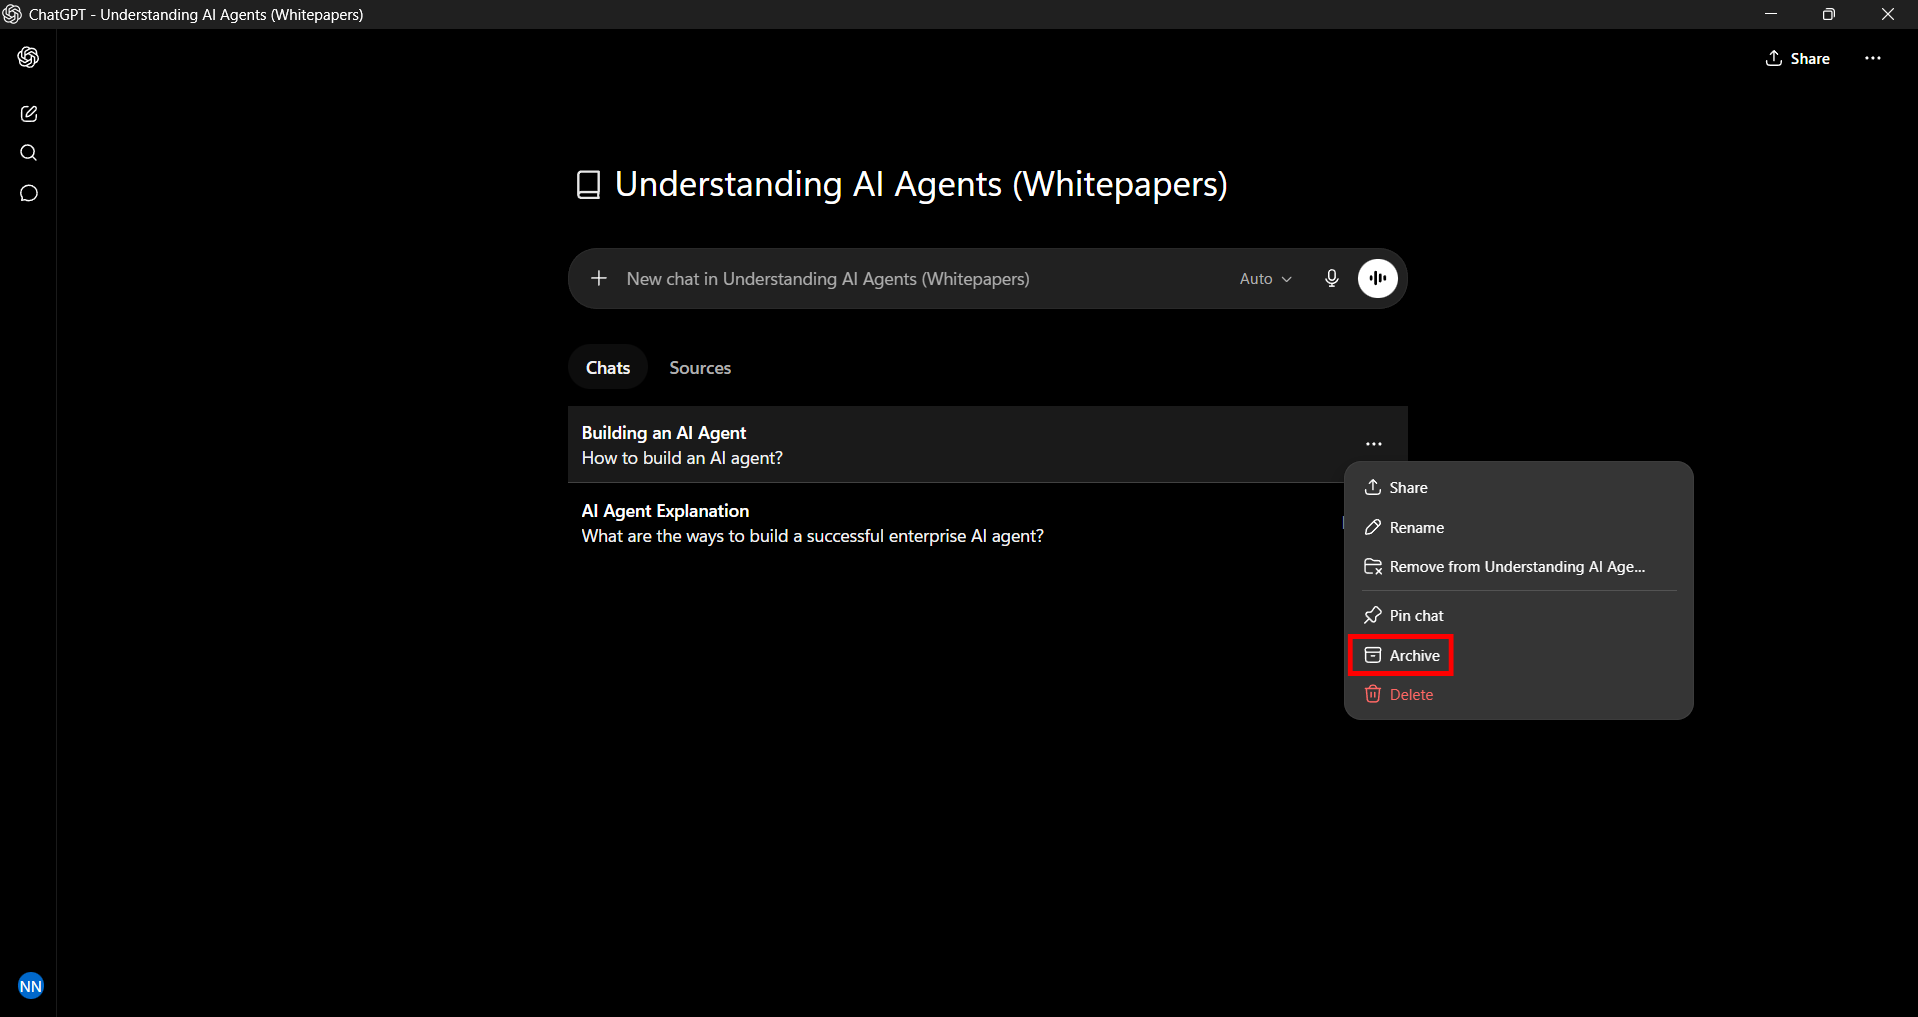This screenshot has height=1017, width=1918.
Task: Open the top-right three-dot options menu
Action: 1873,59
